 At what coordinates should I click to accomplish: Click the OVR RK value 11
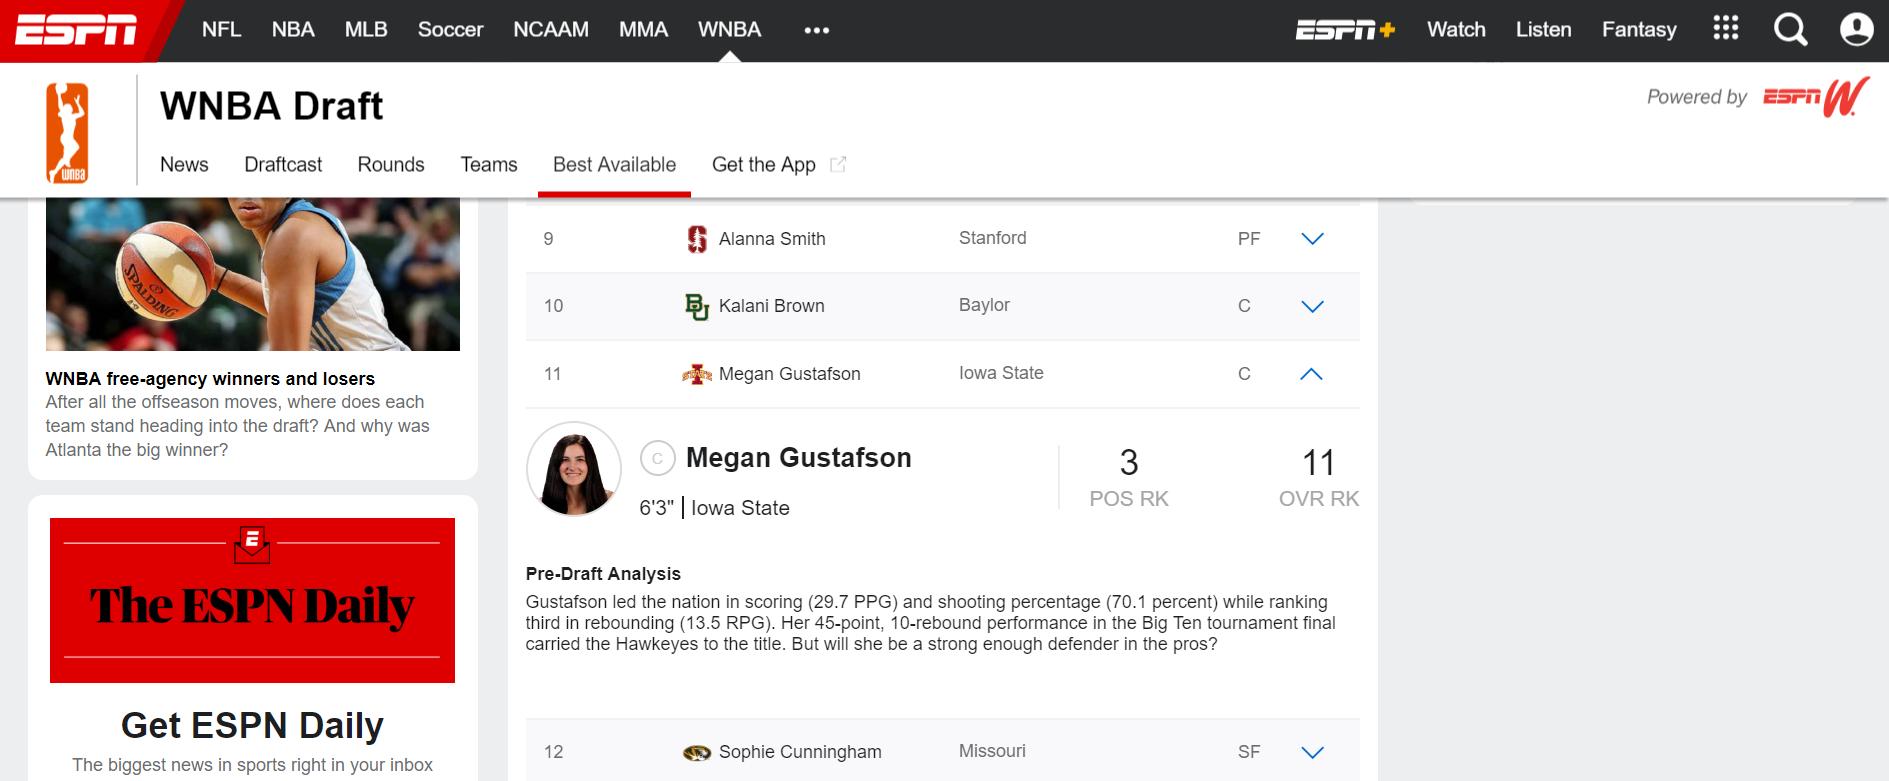[1318, 463]
